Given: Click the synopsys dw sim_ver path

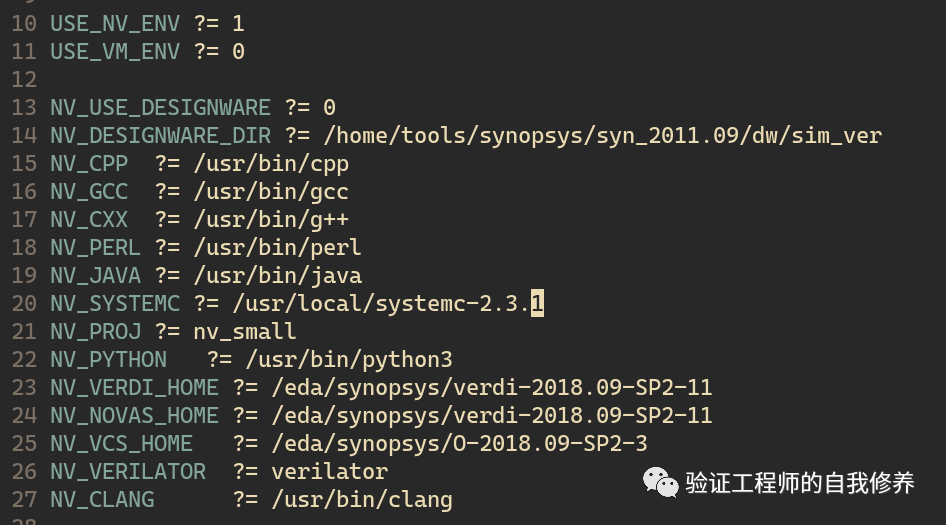Looking at the screenshot, I should pos(603,136).
